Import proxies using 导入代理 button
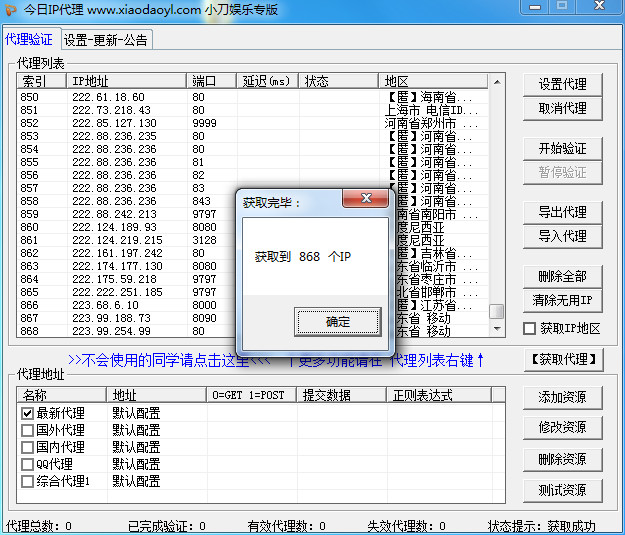625x535 pixels. [562, 236]
